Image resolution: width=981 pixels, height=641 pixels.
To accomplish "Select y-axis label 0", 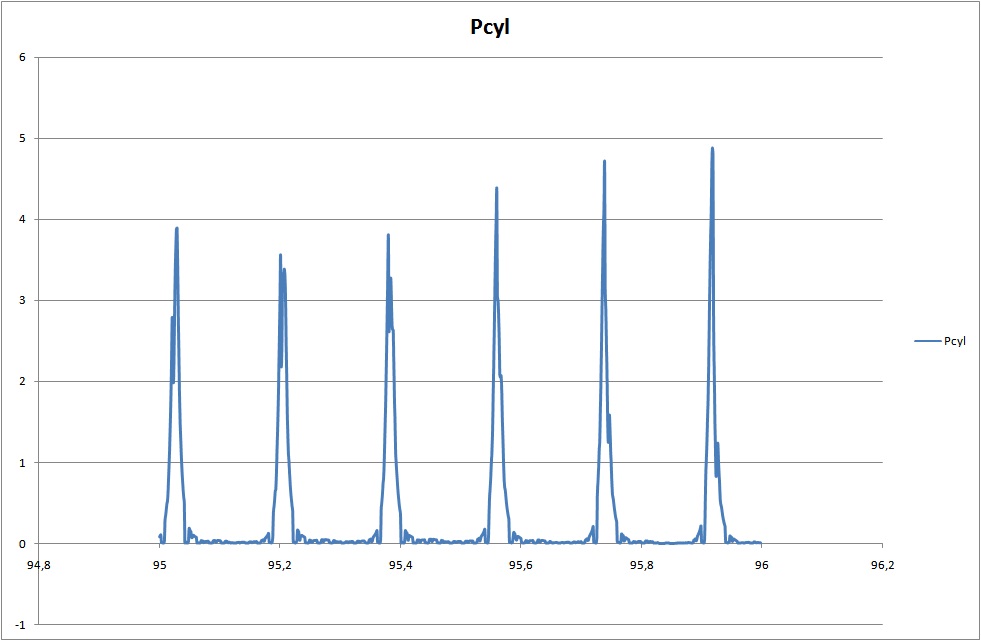I will coord(23,544).
